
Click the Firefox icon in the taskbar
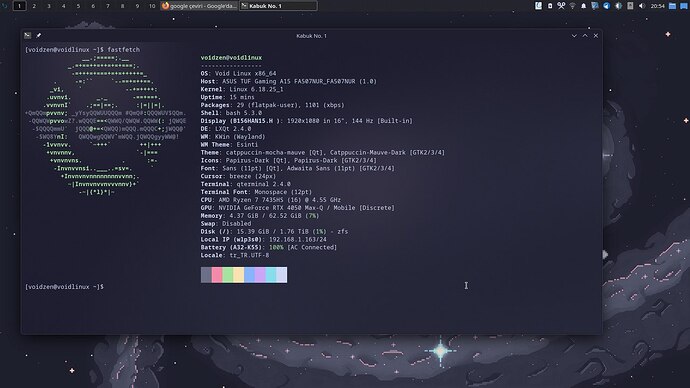[165, 6]
